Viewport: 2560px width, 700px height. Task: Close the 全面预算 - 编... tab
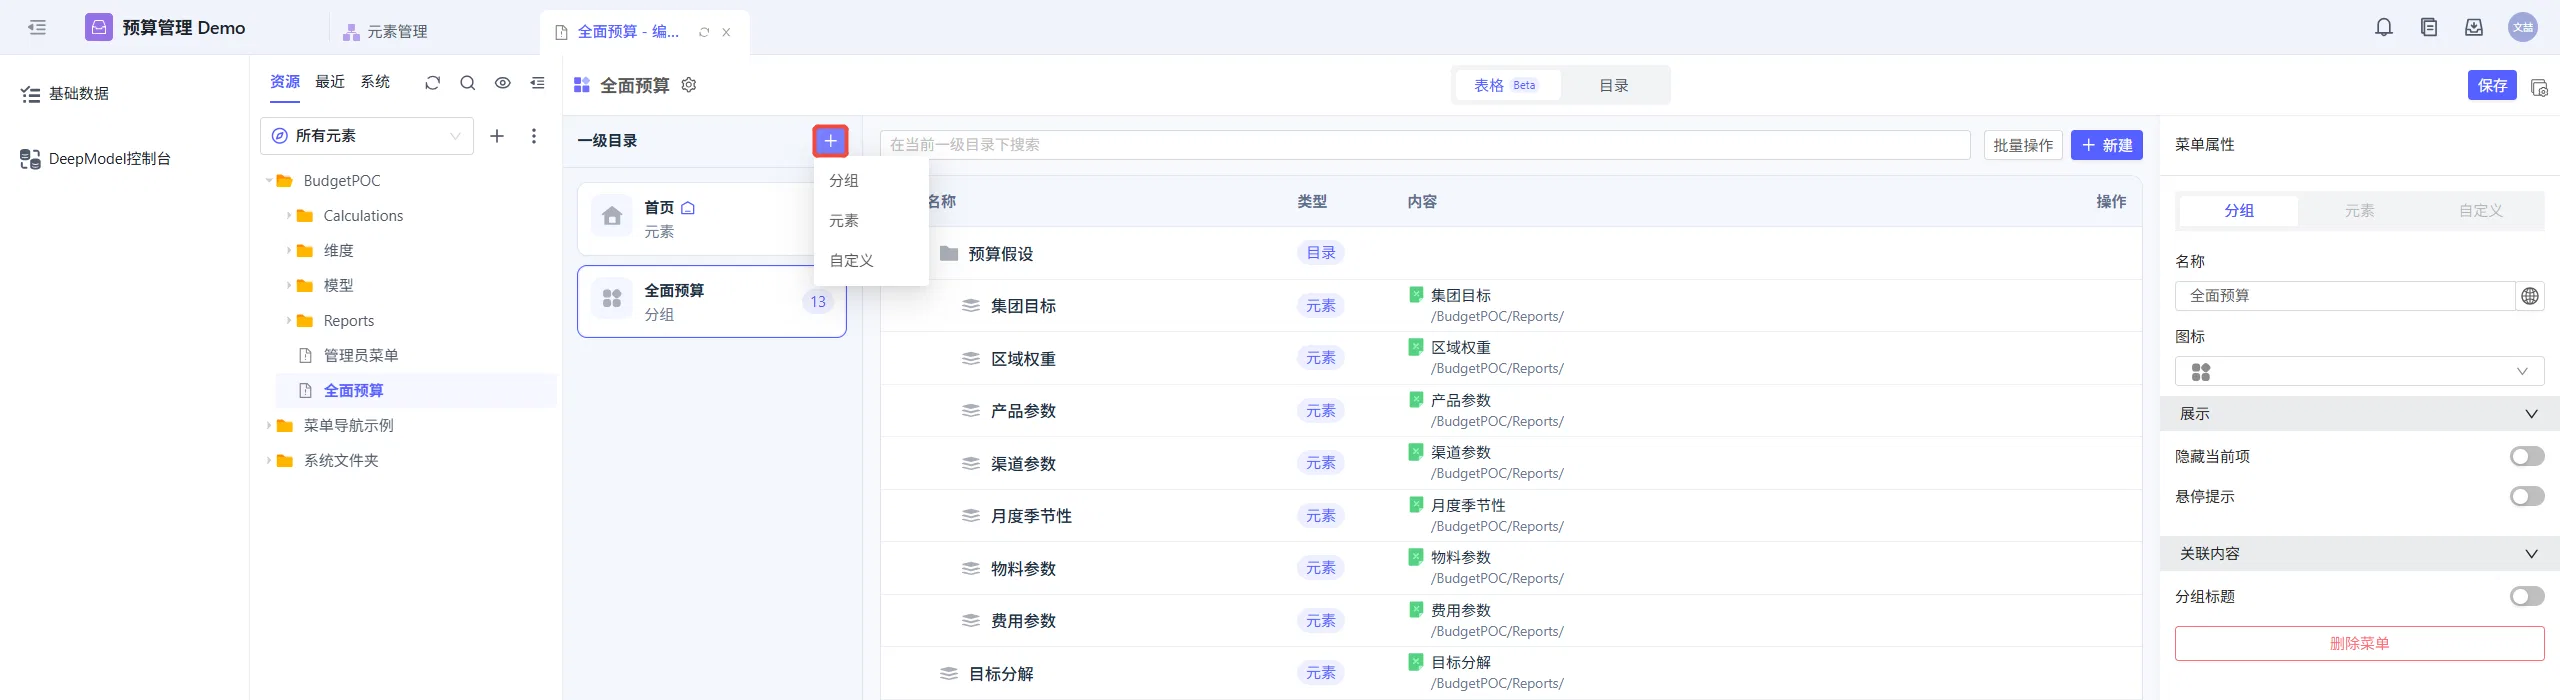pyautogui.click(x=726, y=32)
